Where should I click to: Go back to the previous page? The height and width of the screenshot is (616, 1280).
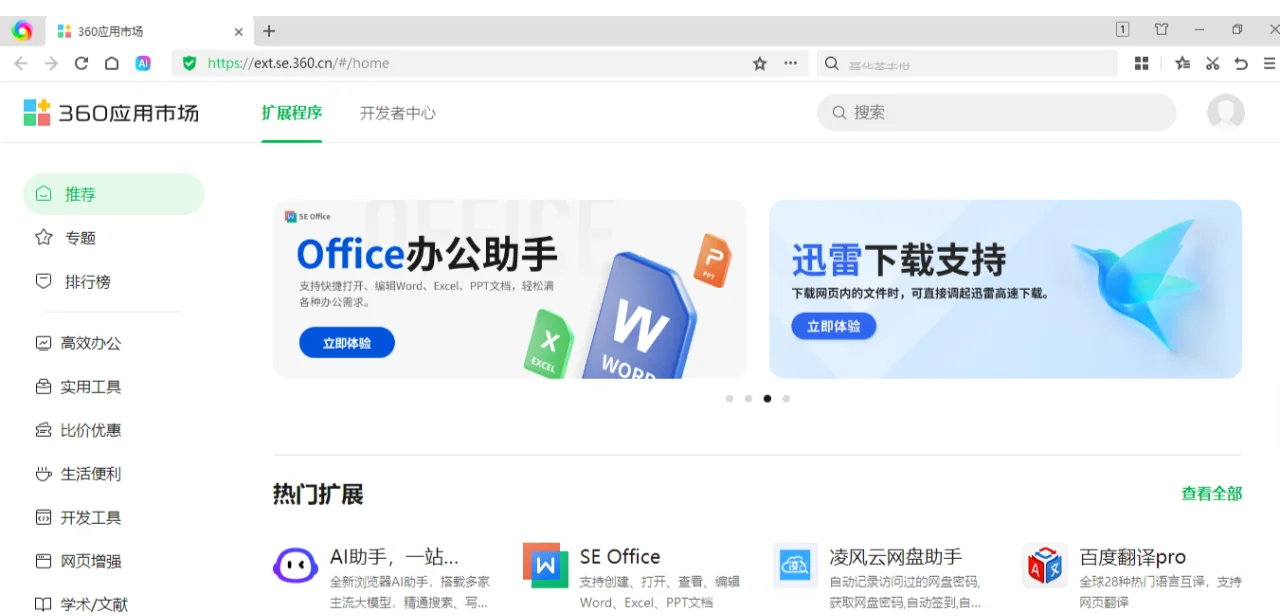pos(21,63)
